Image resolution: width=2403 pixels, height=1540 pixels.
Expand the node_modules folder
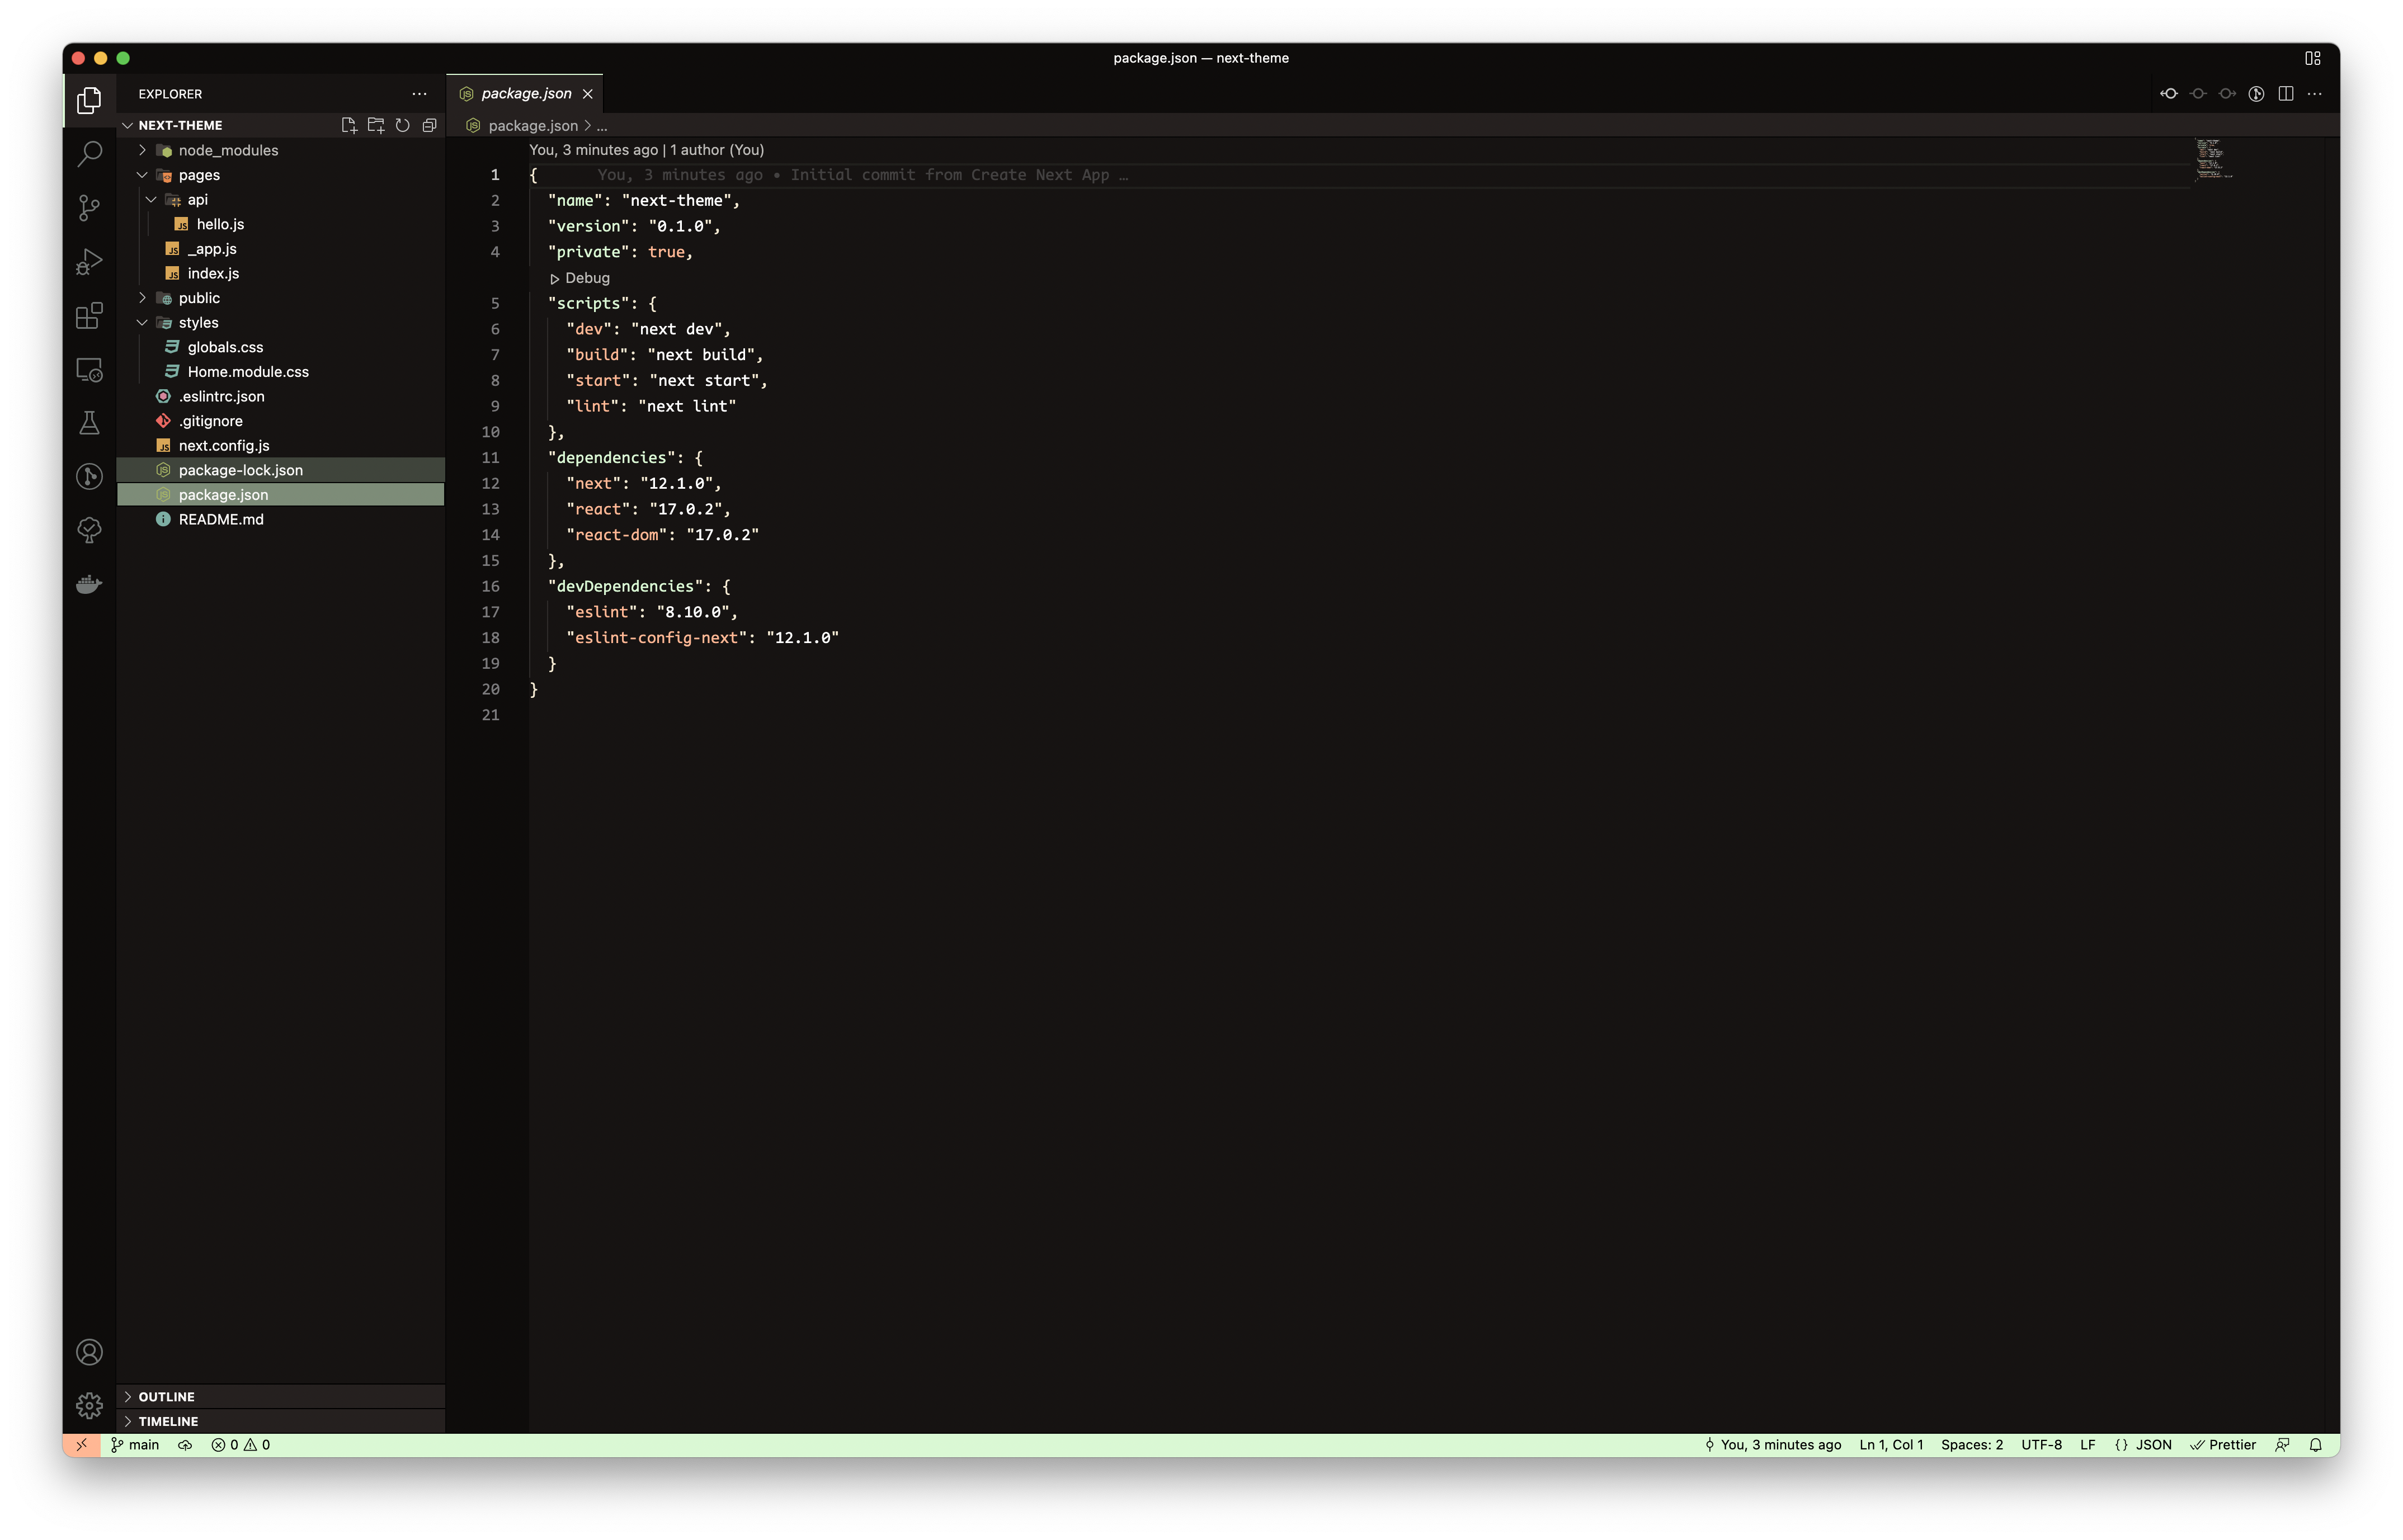pos(228,150)
